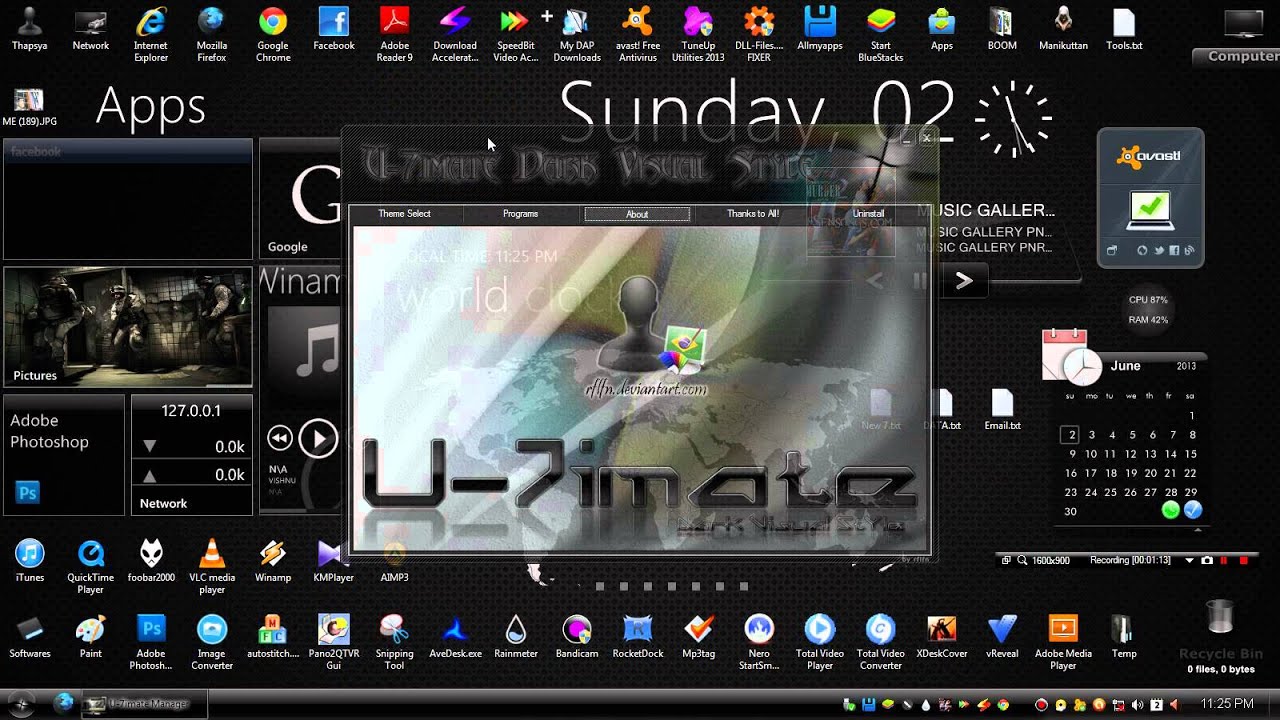Select June 2 in the calendar widget

[x=1071, y=435]
